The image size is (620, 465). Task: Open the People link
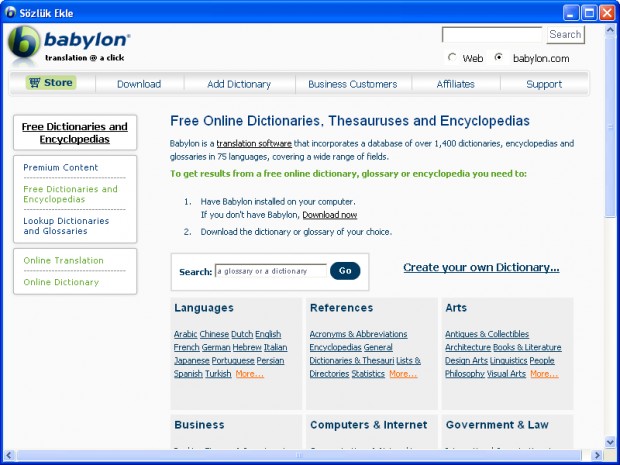coord(542,361)
